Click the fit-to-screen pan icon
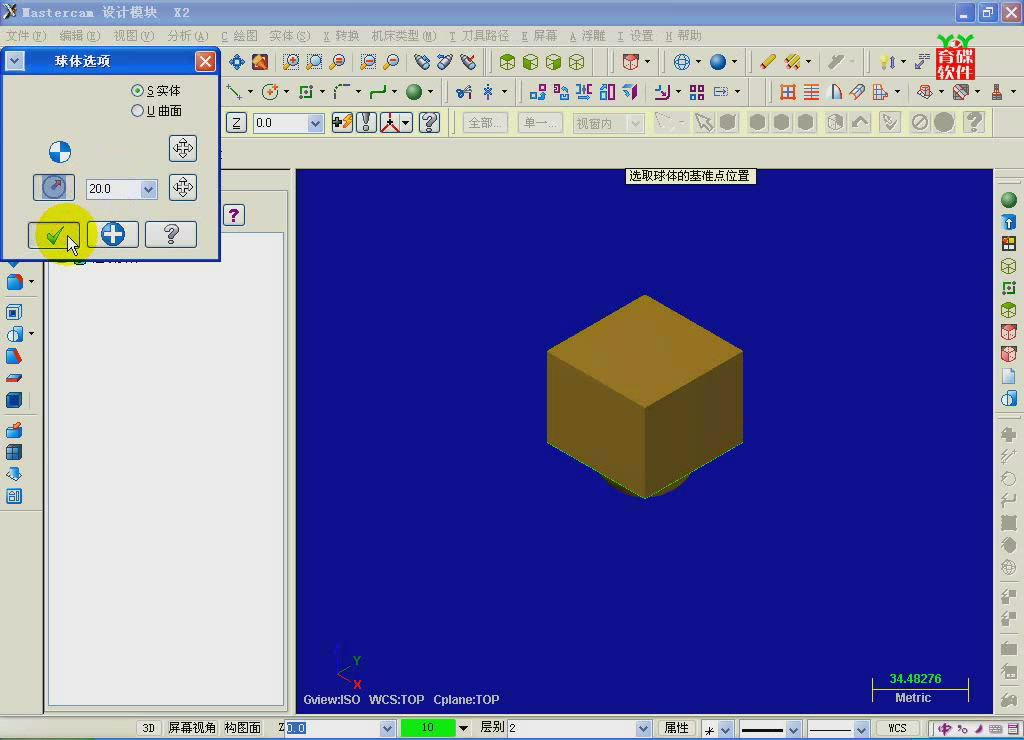This screenshot has height=740, width=1024. pyautogui.click(x=236, y=62)
